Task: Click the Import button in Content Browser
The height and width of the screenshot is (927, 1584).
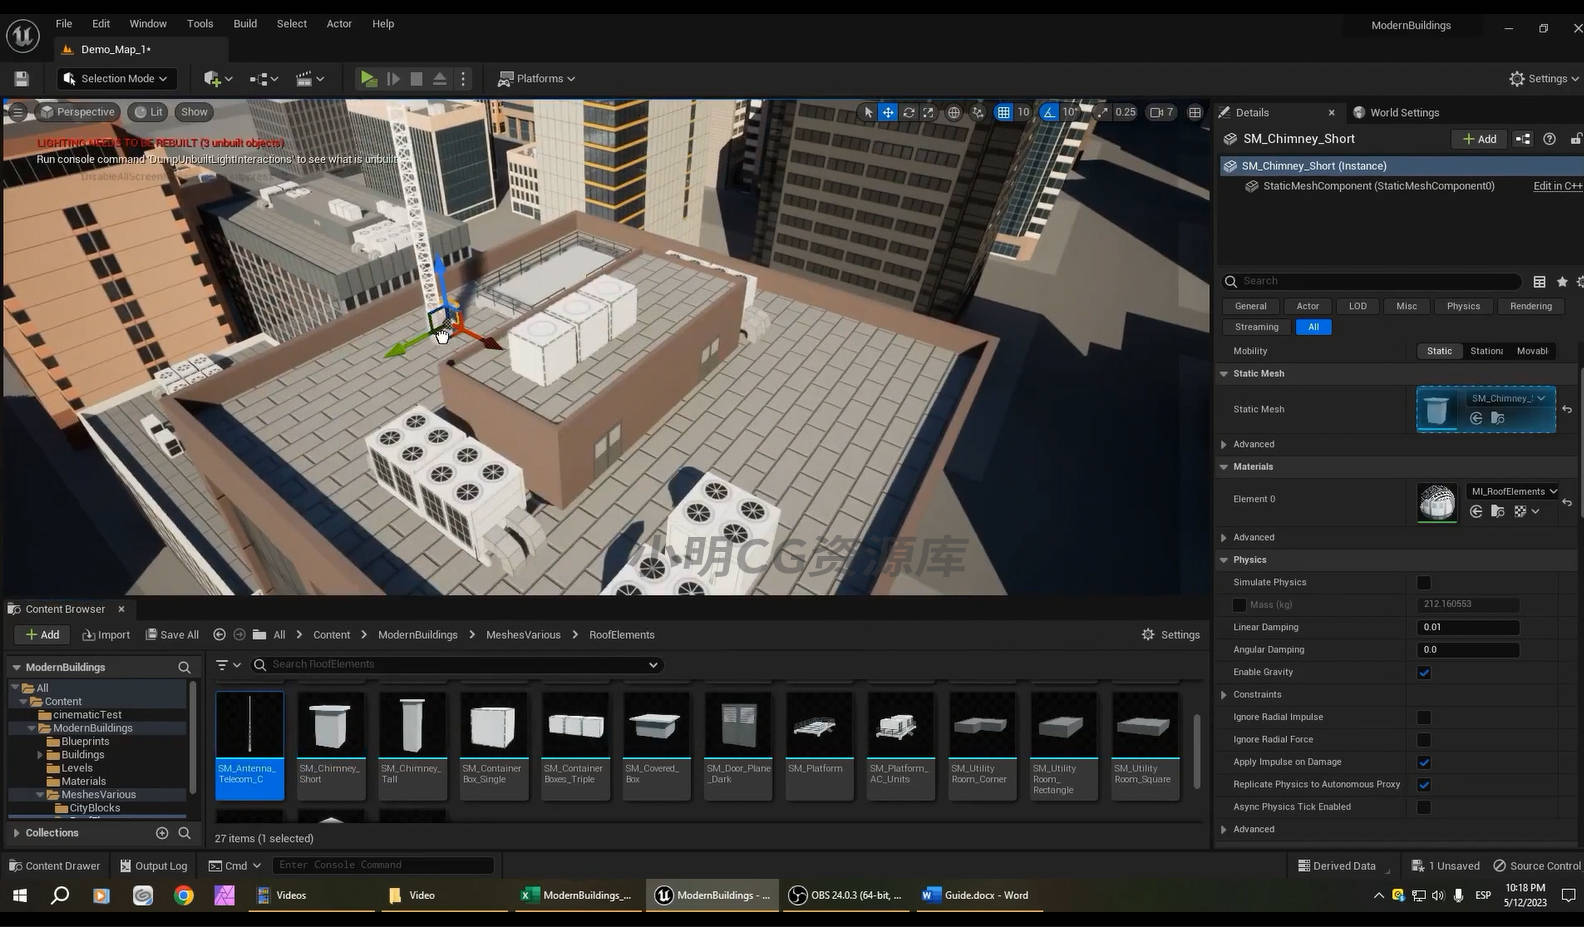Action: 106,635
